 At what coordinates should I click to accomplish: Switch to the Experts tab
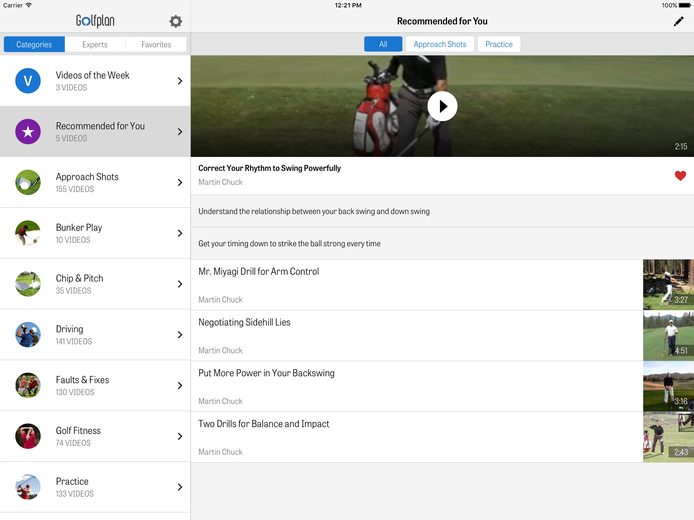pos(95,44)
